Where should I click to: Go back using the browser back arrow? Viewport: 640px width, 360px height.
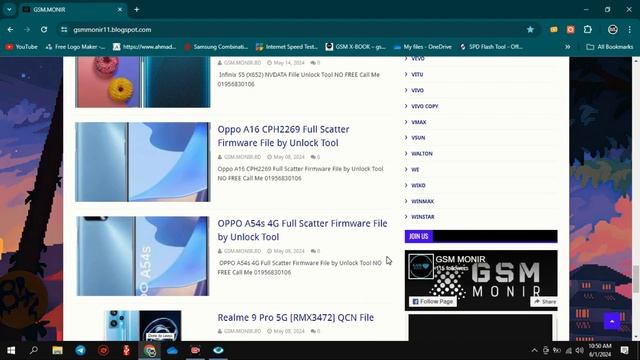(10, 29)
